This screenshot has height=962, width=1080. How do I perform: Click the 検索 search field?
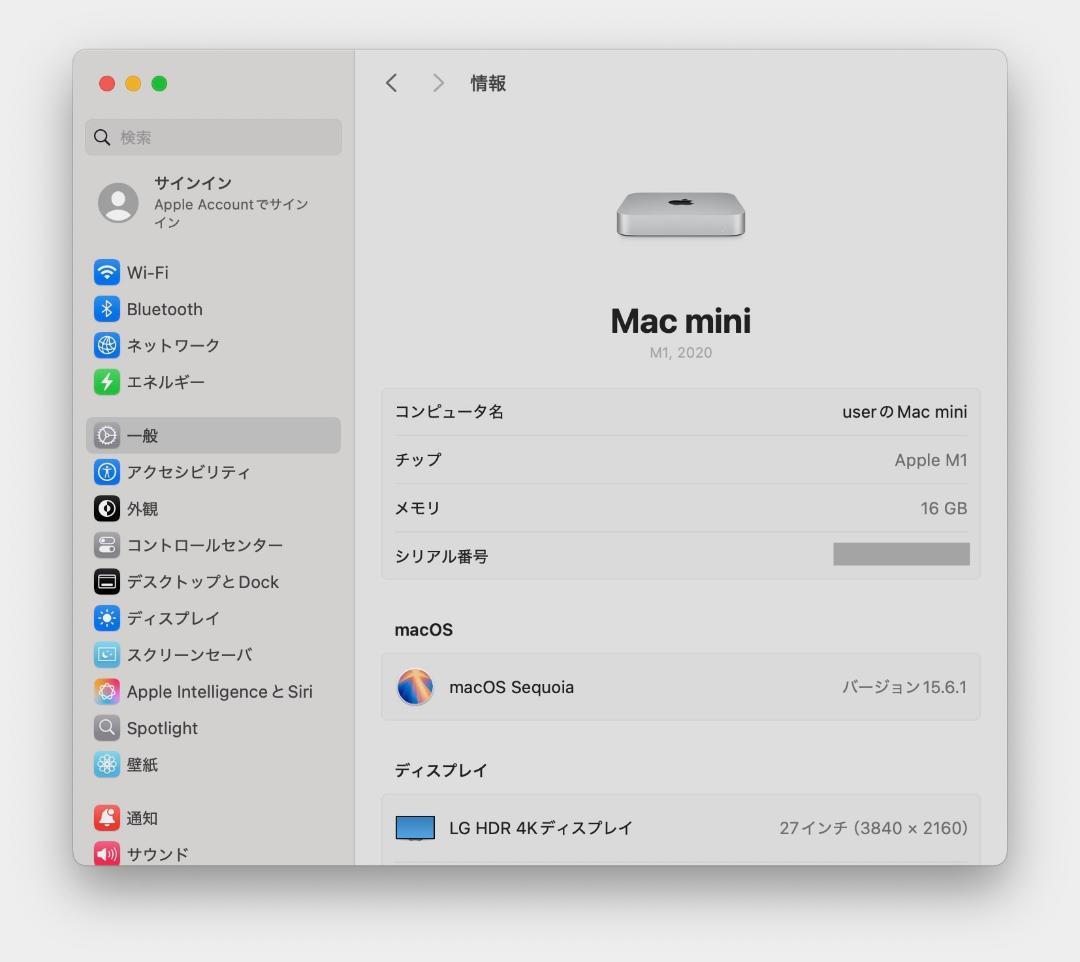[213, 137]
